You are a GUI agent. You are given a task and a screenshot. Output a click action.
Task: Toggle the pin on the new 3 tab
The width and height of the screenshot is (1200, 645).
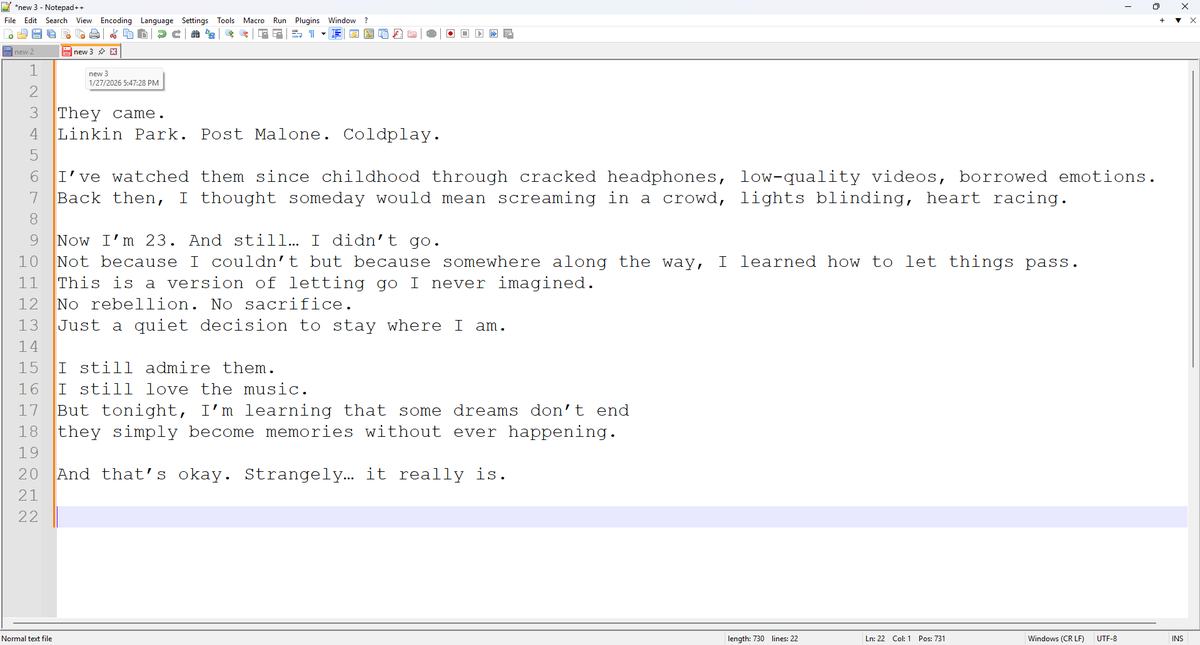102,51
